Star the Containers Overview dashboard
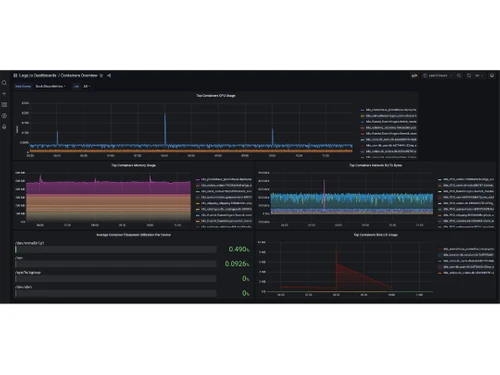This screenshot has width=500, height=375. pos(101,76)
